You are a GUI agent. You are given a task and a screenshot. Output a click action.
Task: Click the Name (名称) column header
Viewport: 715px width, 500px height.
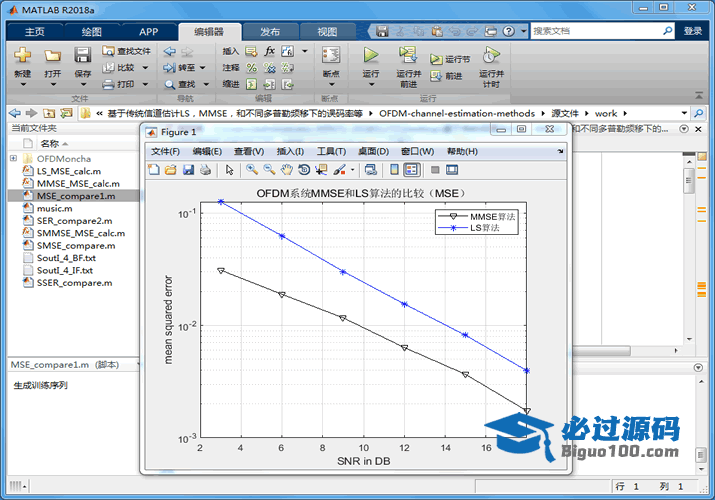click(50, 144)
